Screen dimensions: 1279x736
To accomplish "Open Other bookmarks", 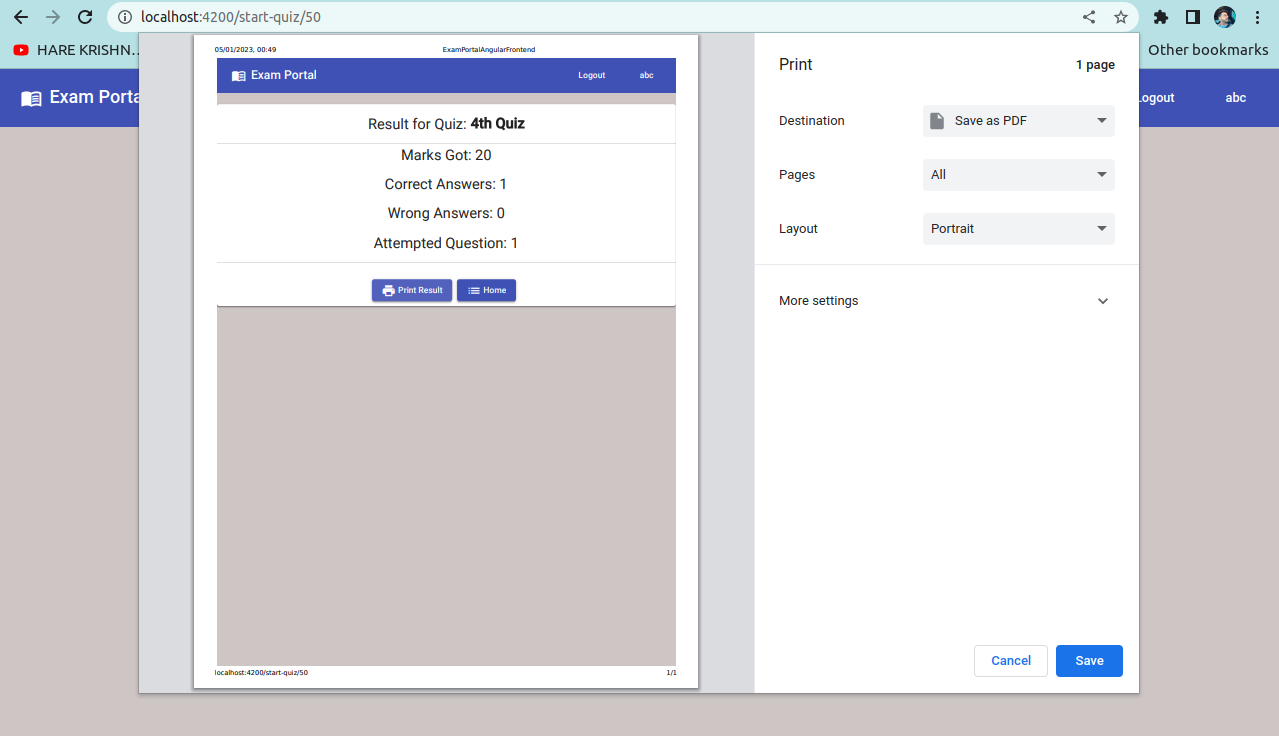I will pyautogui.click(x=1208, y=49).
